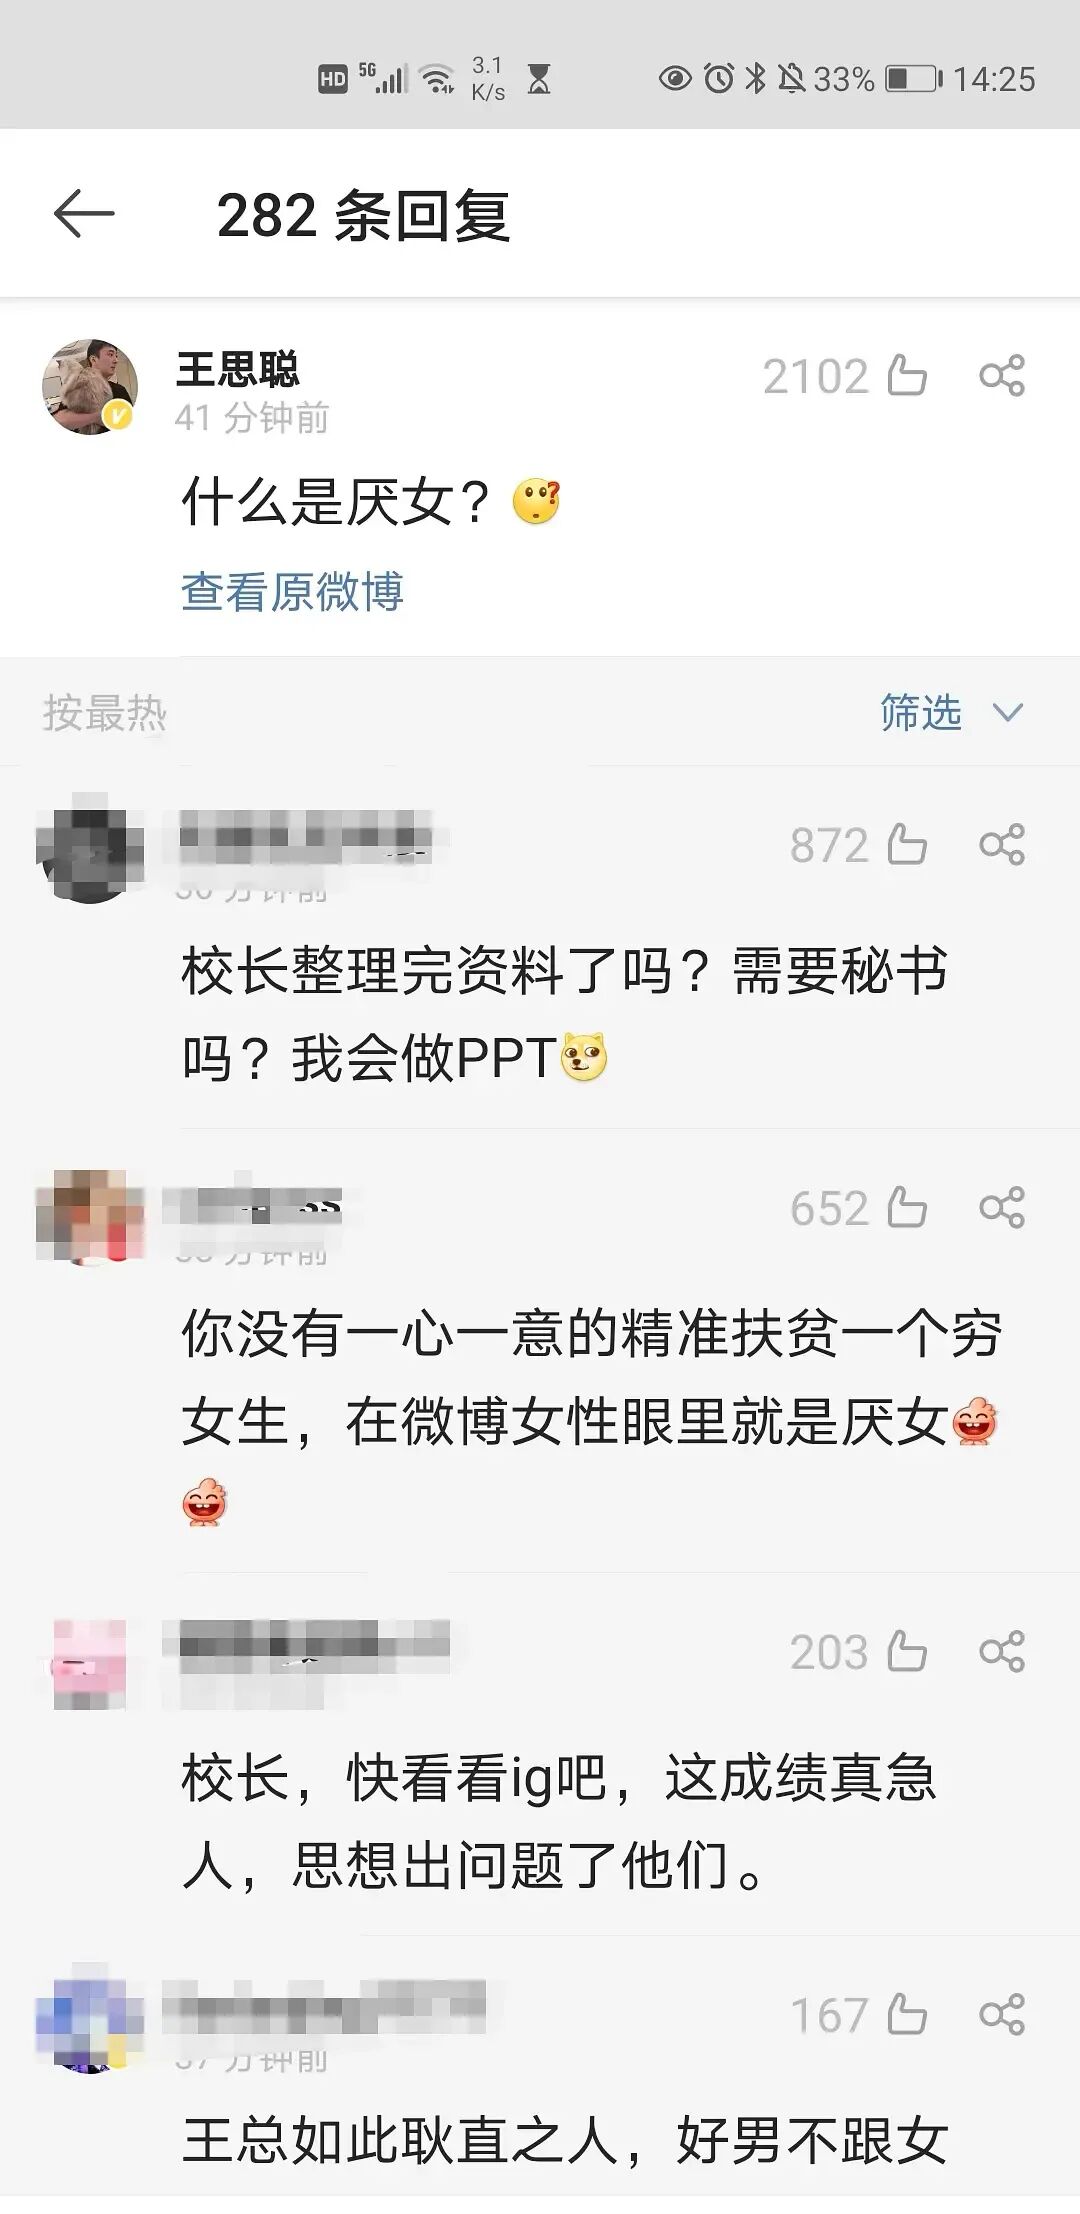This screenshot has width=1080, height=2214.
Task: Expand the chevron next to 筛选
Action: coord(1007,712)
